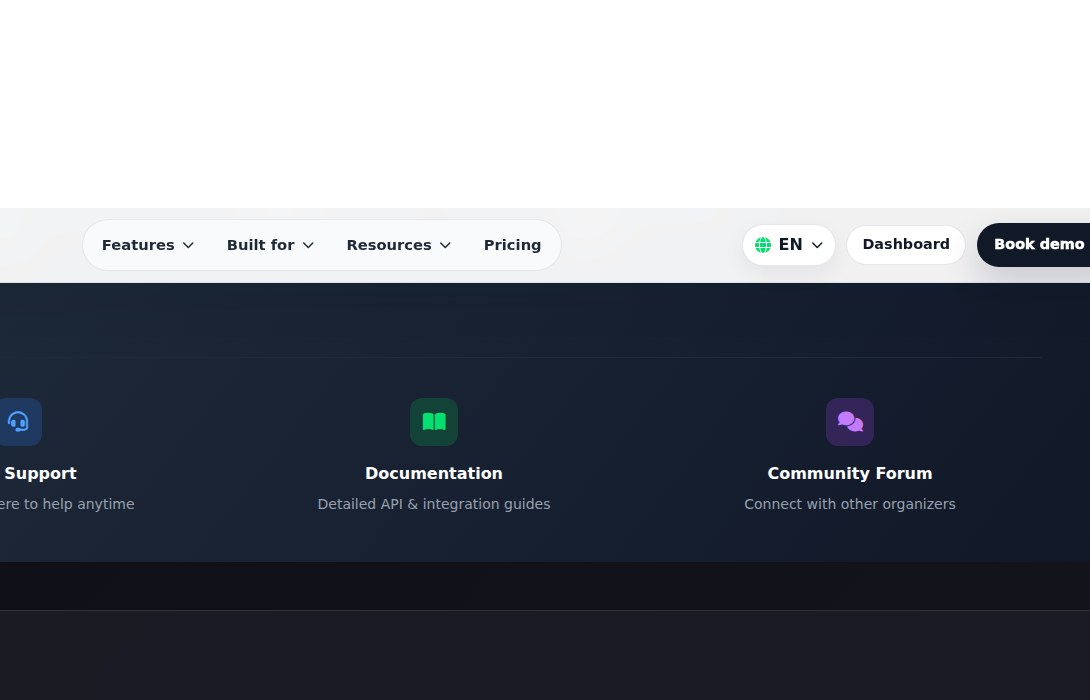Open the Resources dropdown menu
The height and width of the screenshot is (700, 1090).
click(399, 245)
